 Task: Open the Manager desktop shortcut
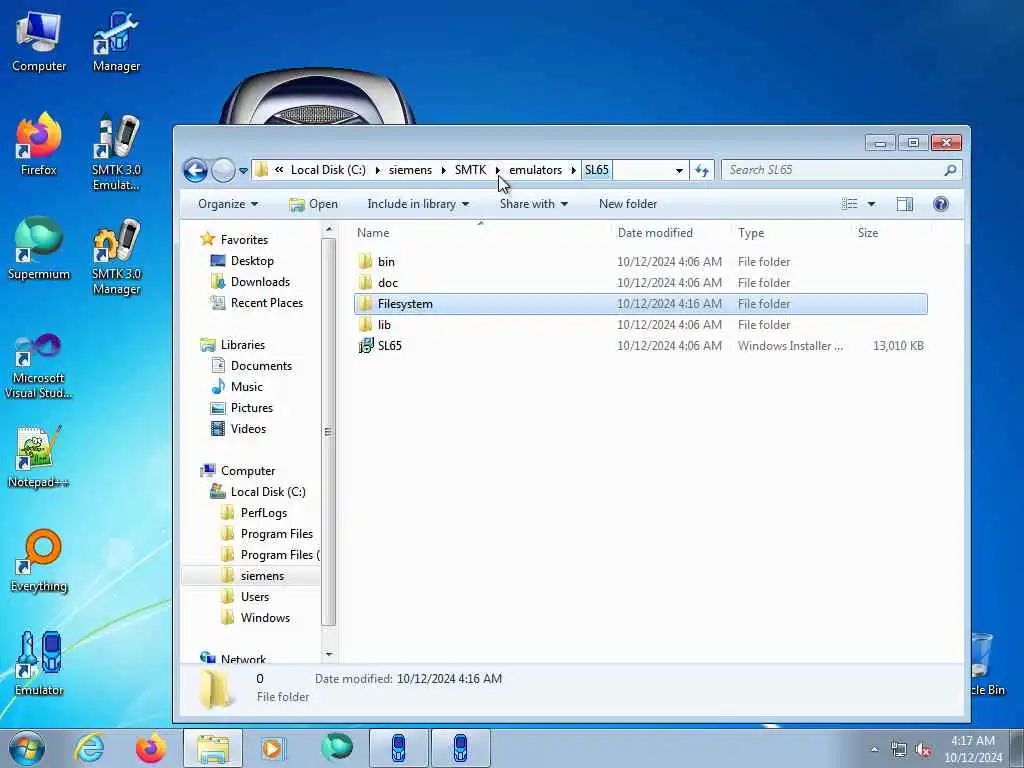[x=116, y=42]
